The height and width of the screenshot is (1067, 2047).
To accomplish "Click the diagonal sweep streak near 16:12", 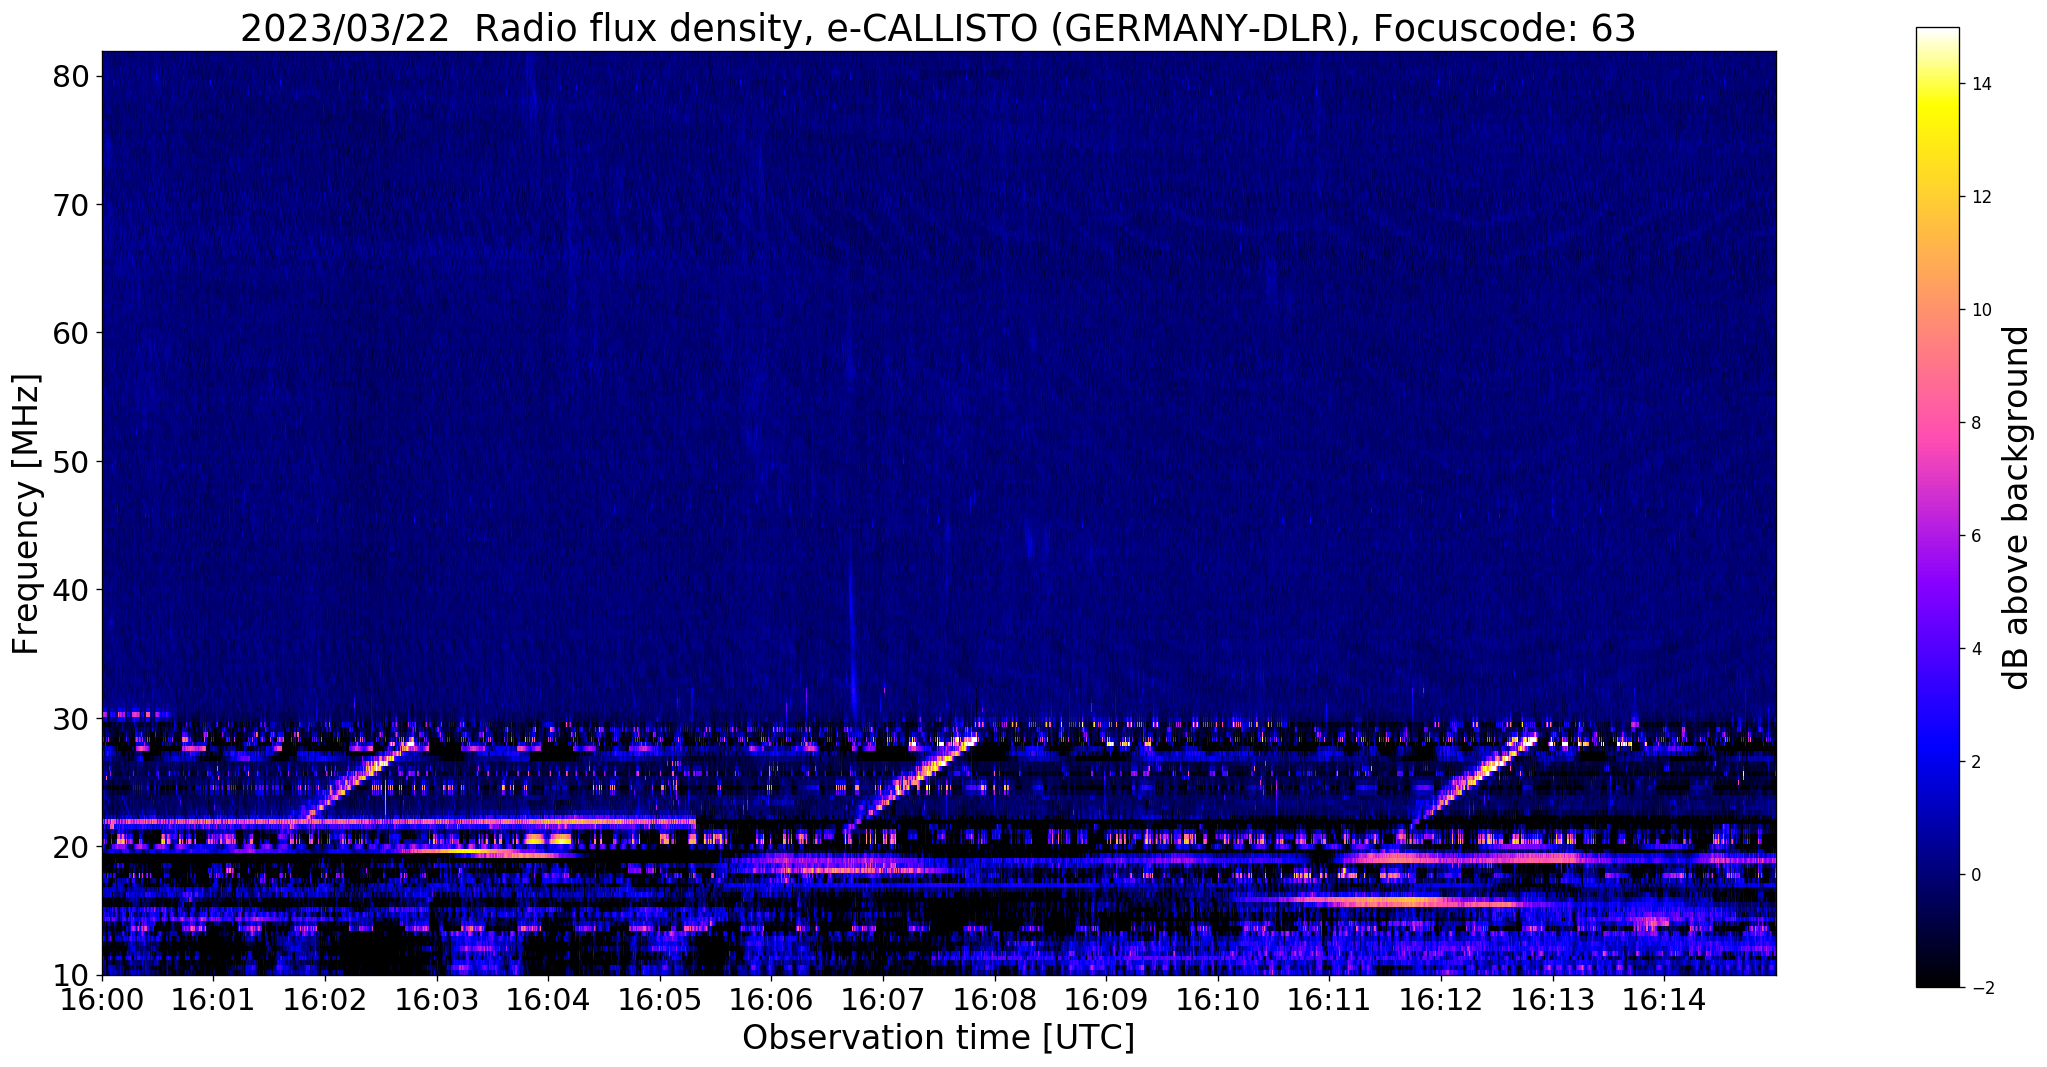I will pyautogui.click(x=1474, y=780).
